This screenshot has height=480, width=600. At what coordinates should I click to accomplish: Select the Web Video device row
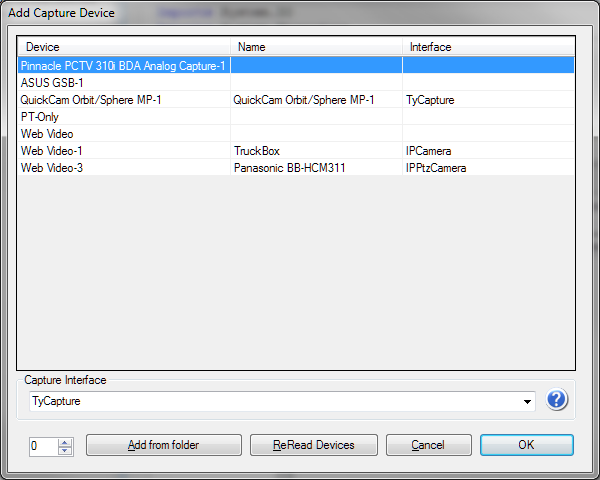296,134
